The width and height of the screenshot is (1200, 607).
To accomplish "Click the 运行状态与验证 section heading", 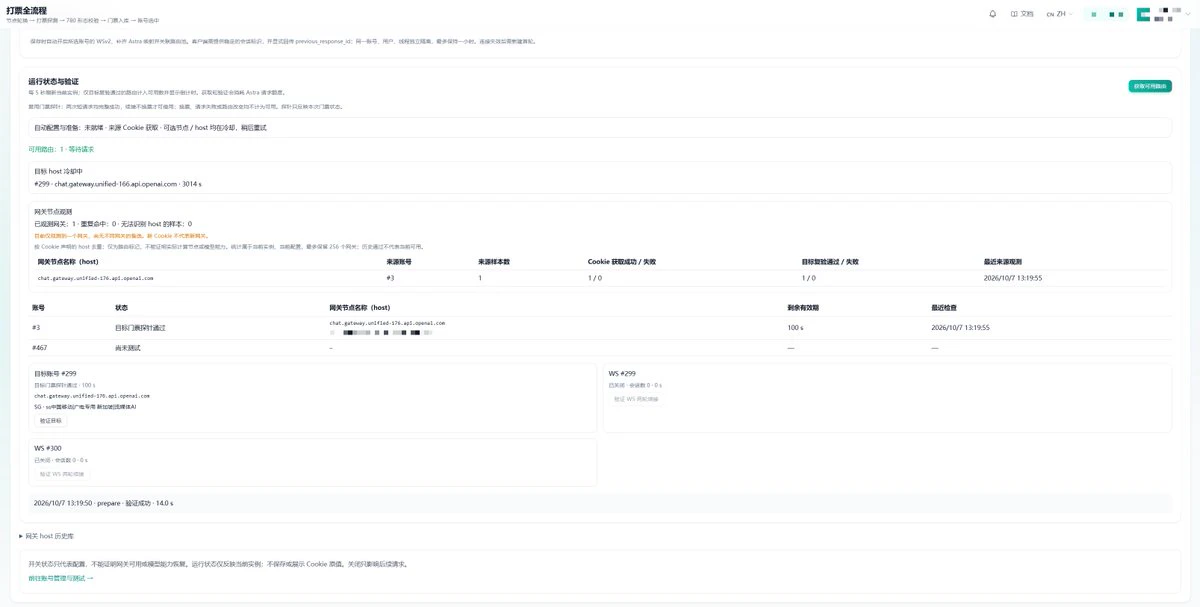I will [54, 81].
